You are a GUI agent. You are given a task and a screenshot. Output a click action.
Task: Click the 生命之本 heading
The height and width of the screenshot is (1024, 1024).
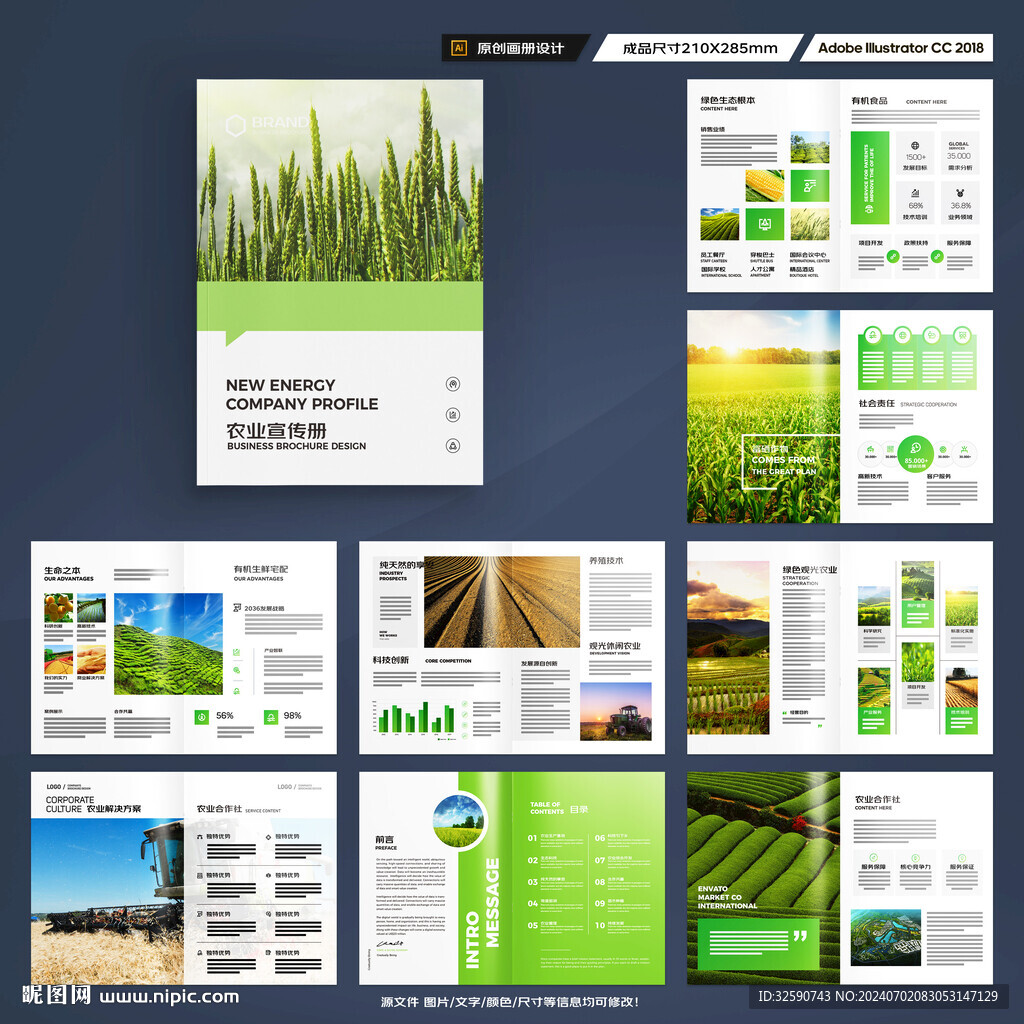click(x=63, y=570)
